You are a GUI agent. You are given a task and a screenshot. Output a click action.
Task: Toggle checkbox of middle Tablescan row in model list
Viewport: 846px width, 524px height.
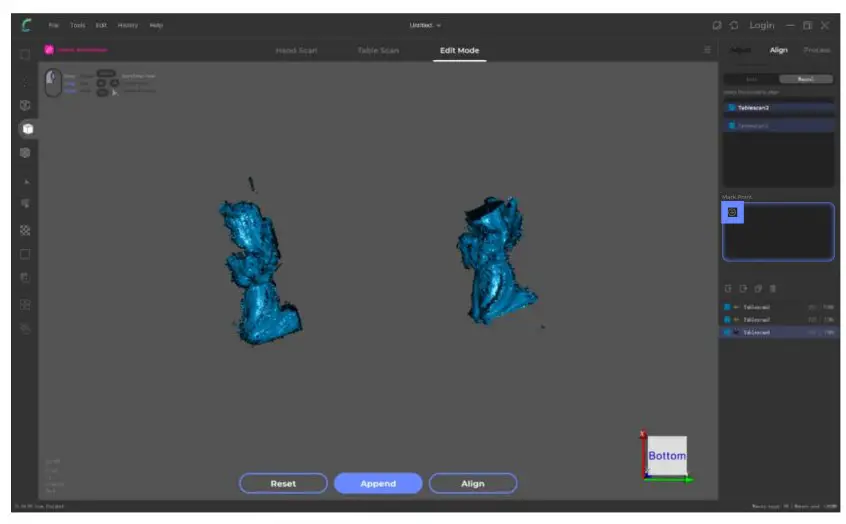click(x=727, y=320)
